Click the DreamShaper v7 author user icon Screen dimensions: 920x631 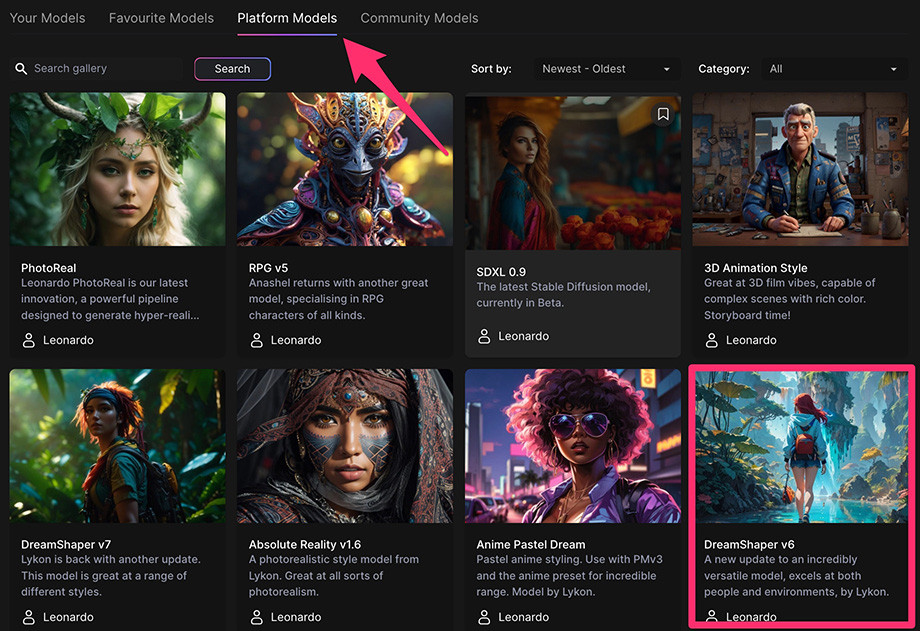pos(29,617)
